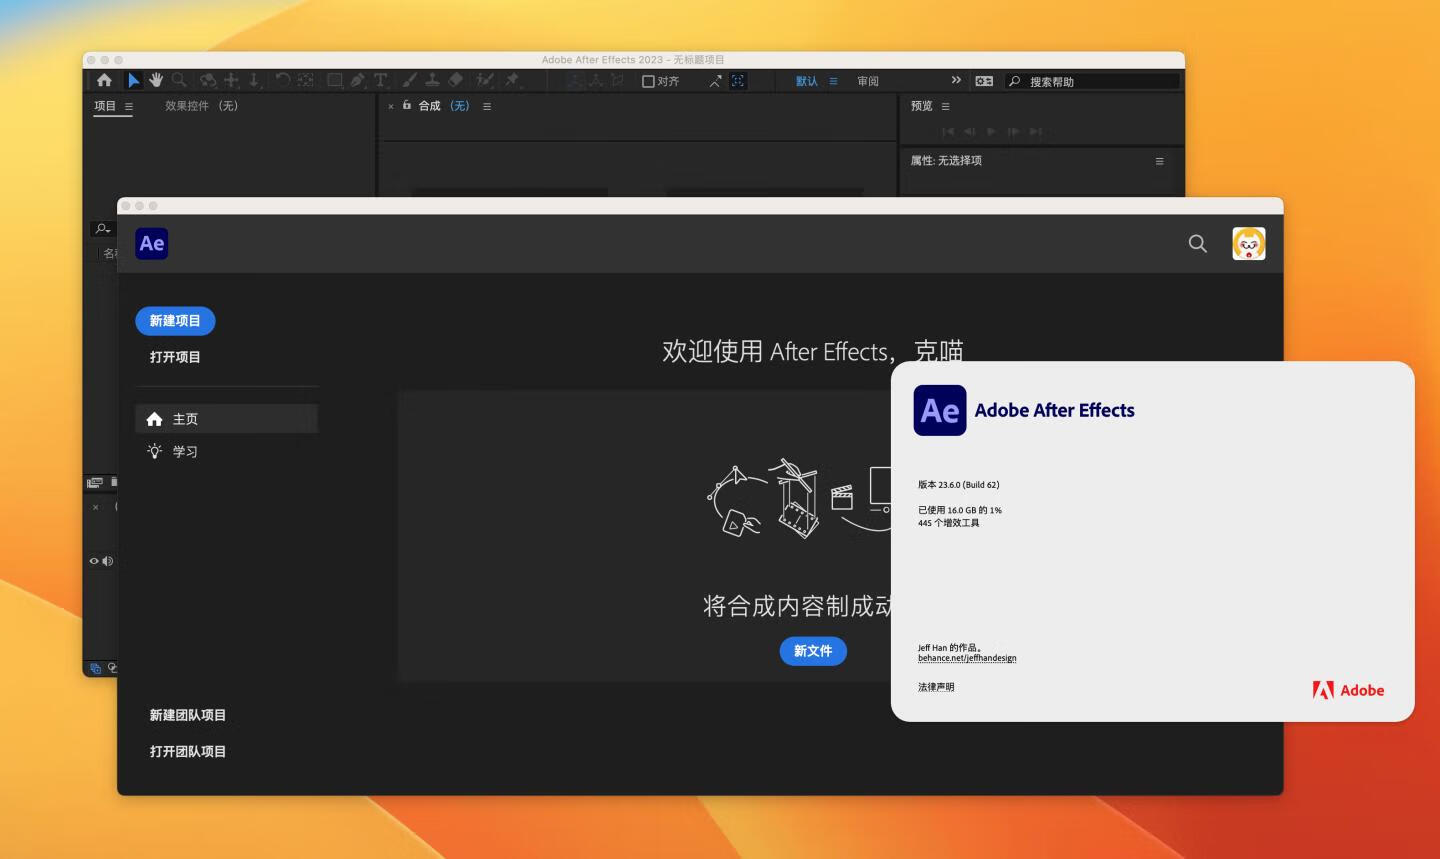
Task: Click the 新文件 button
Action: 813,651
